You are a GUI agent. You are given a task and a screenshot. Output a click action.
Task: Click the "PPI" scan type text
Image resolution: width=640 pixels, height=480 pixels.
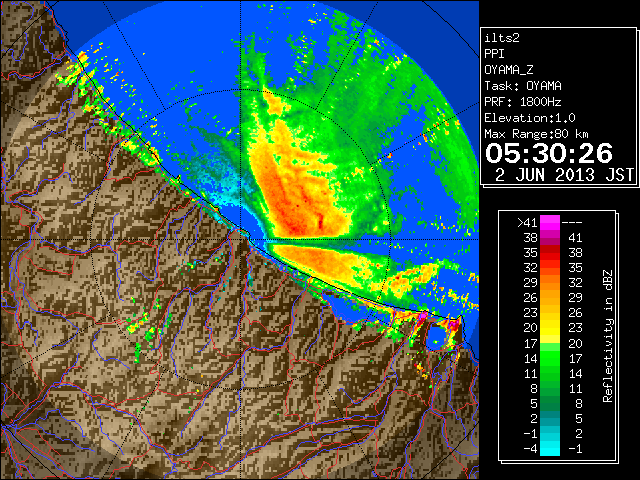pyautogui.click(x=494, y=54)
